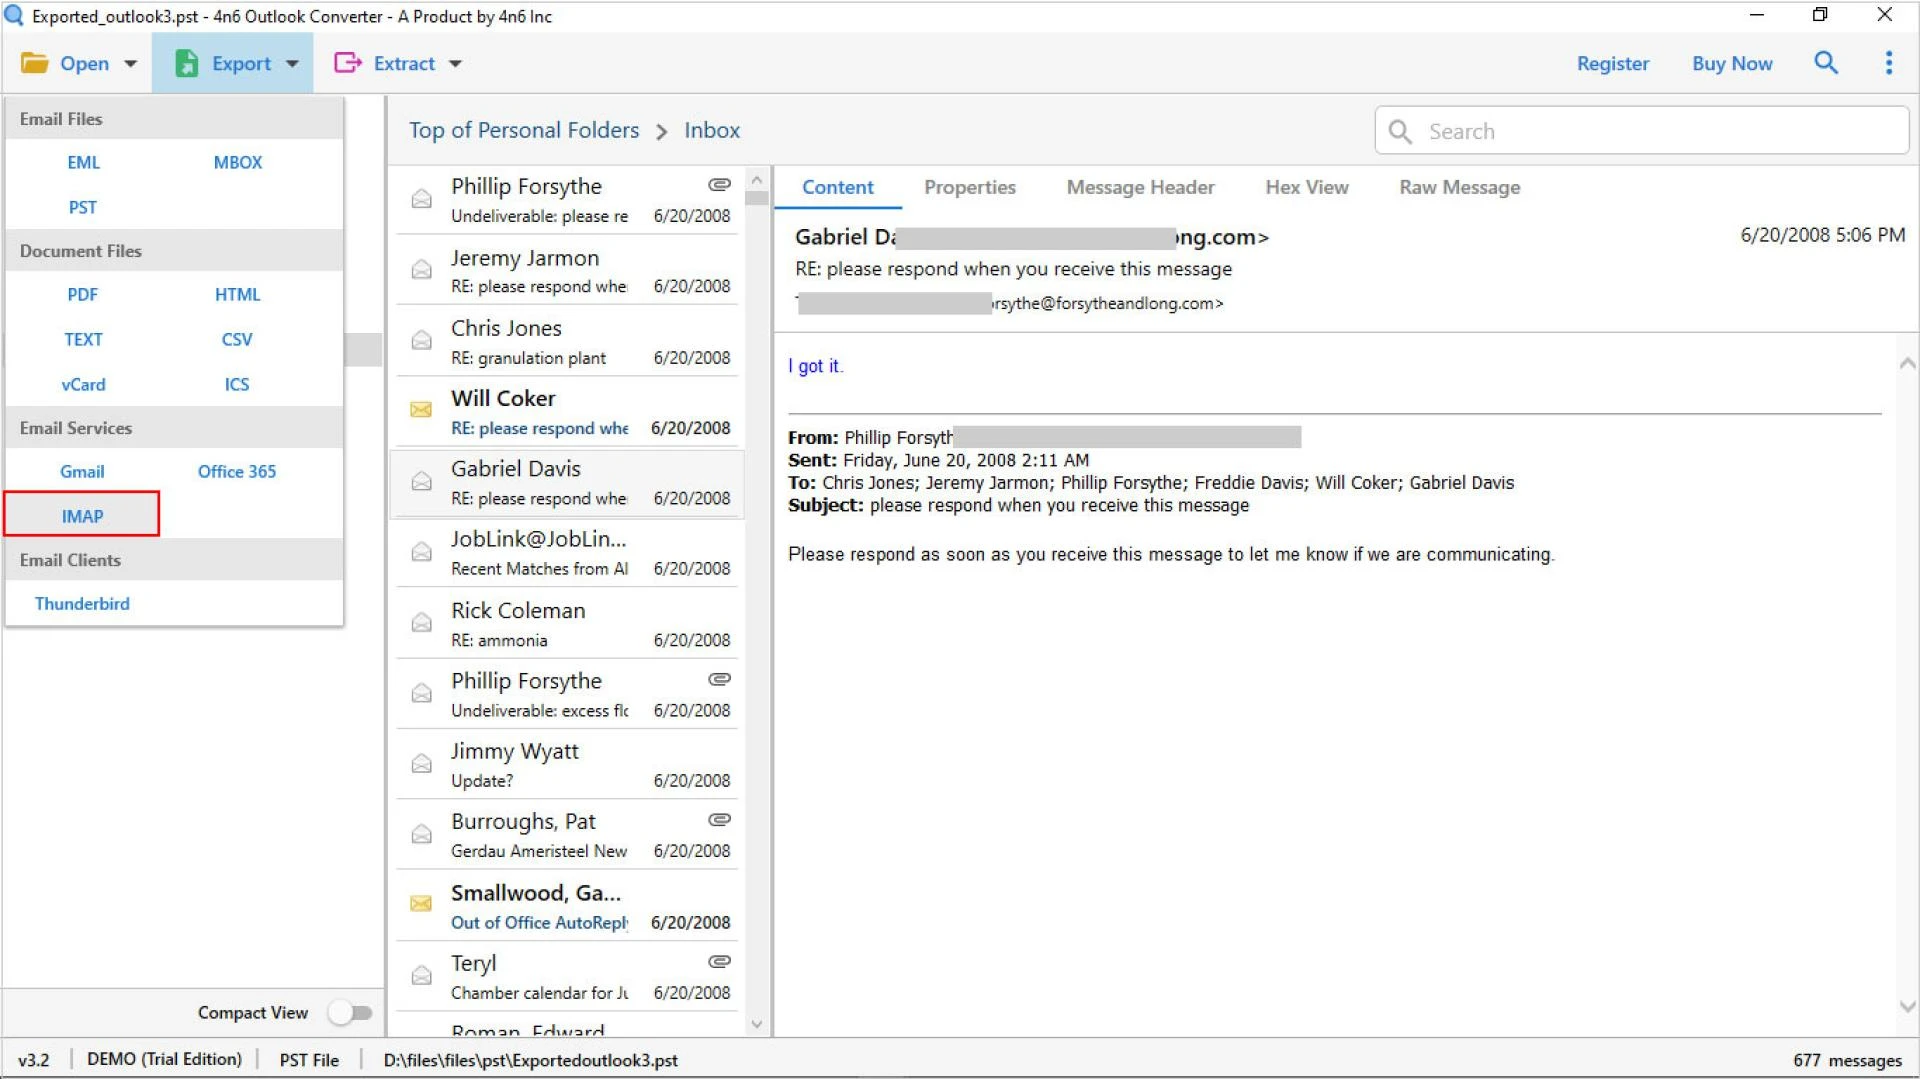Switch to the Raw Message tab
Image resolution: width=1920 pixels, height=1079 pixels.
coord(1459,187)
